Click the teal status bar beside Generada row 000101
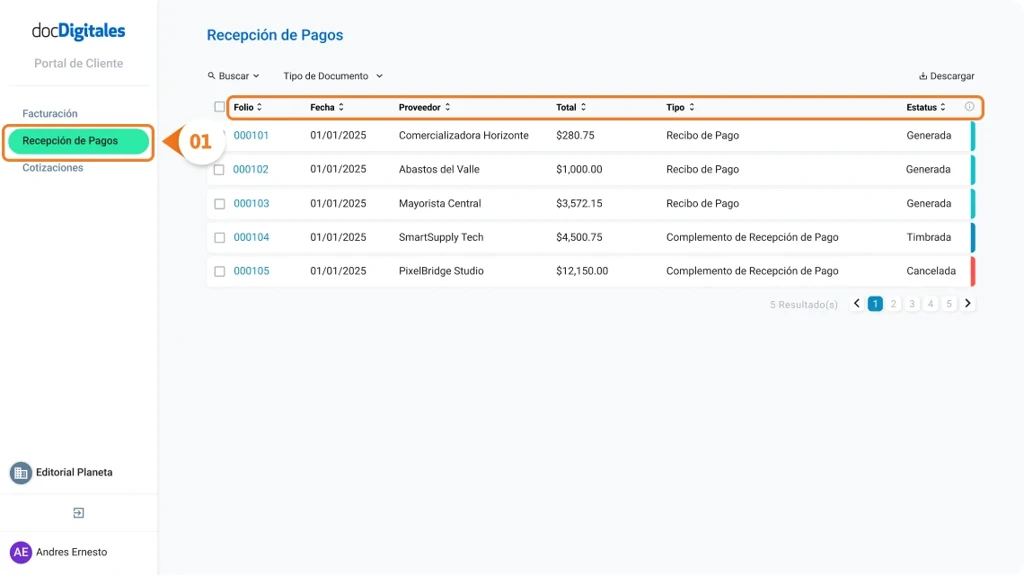This screenshot has height=576, width=1024. pos(974,135)
